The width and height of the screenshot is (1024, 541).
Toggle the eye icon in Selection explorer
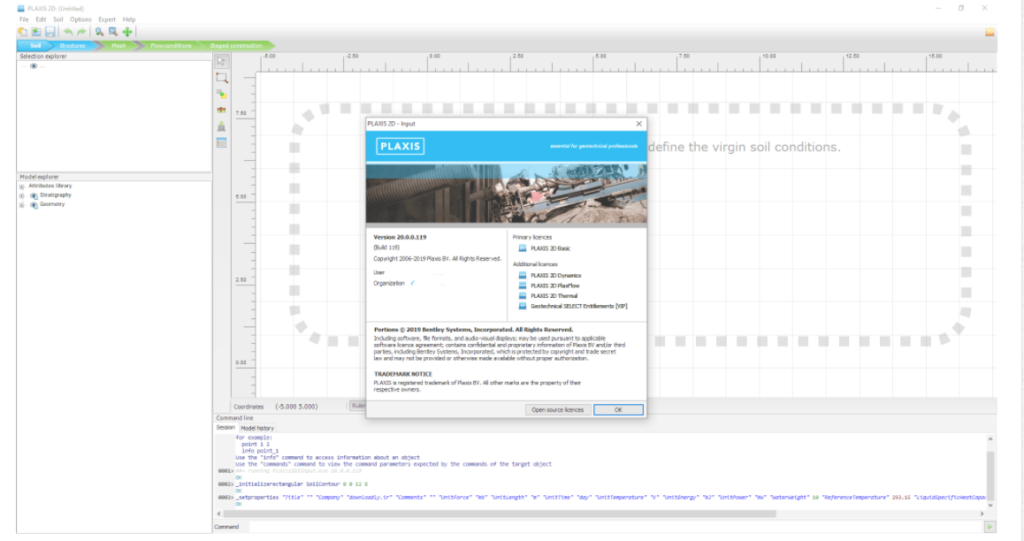tap(34, 66)
